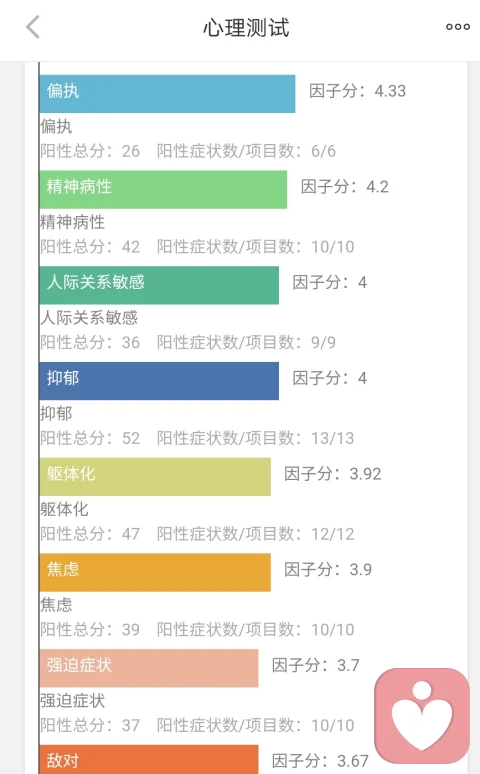The width and height of the screenshot is (480, 774).
Task: Select the red-orange 敌对 bar
Action: coord(149,760)
